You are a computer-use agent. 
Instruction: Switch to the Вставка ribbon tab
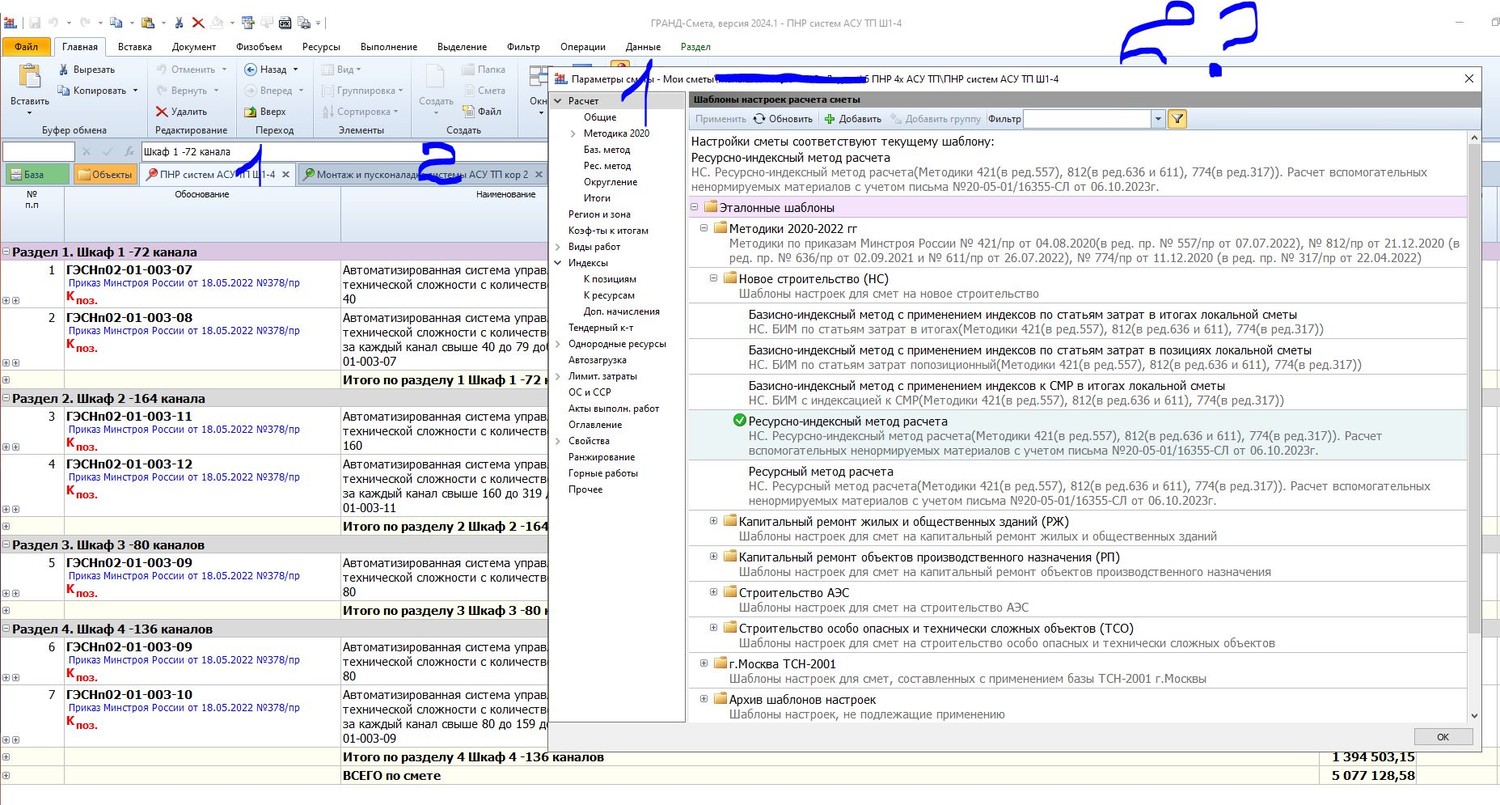click(135, 47)
